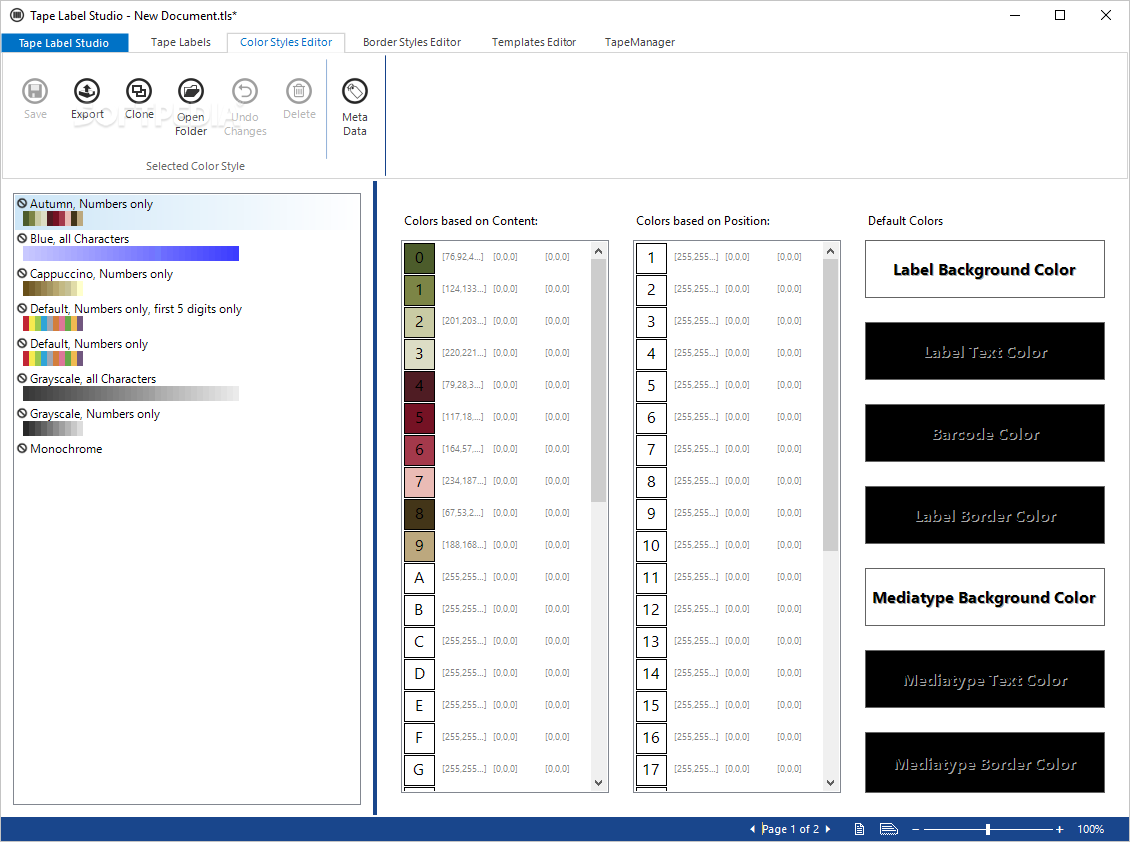The height and width of the screenshot is (842, 1130).
Task: Select Autumn, Numbers only style
Action: click(x=187, y=212)
